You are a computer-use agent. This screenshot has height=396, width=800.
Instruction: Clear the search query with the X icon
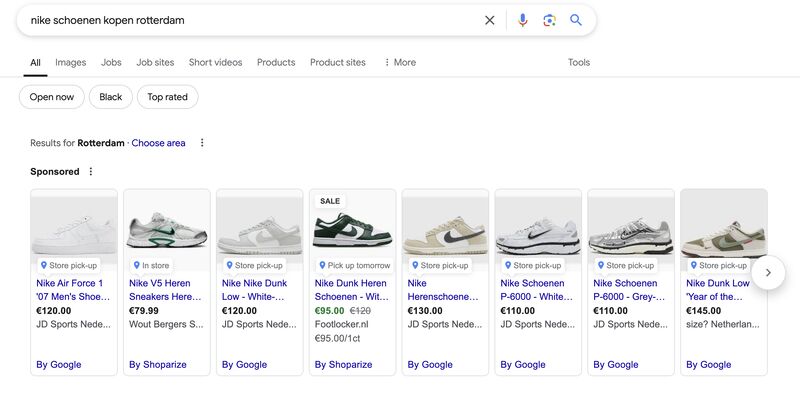tap(489, 20)
